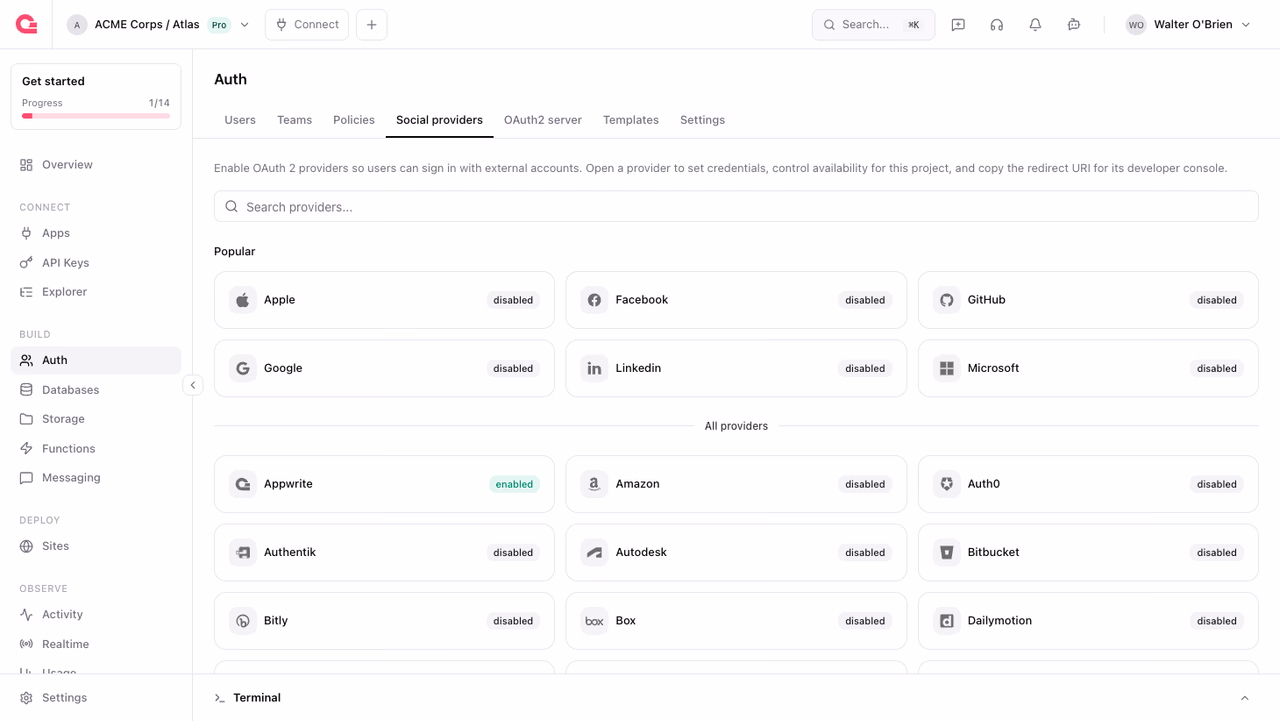This screenshot has width=1280, height=721.
Task: Click Amazon disabled status badge
Action: [865, 484]
